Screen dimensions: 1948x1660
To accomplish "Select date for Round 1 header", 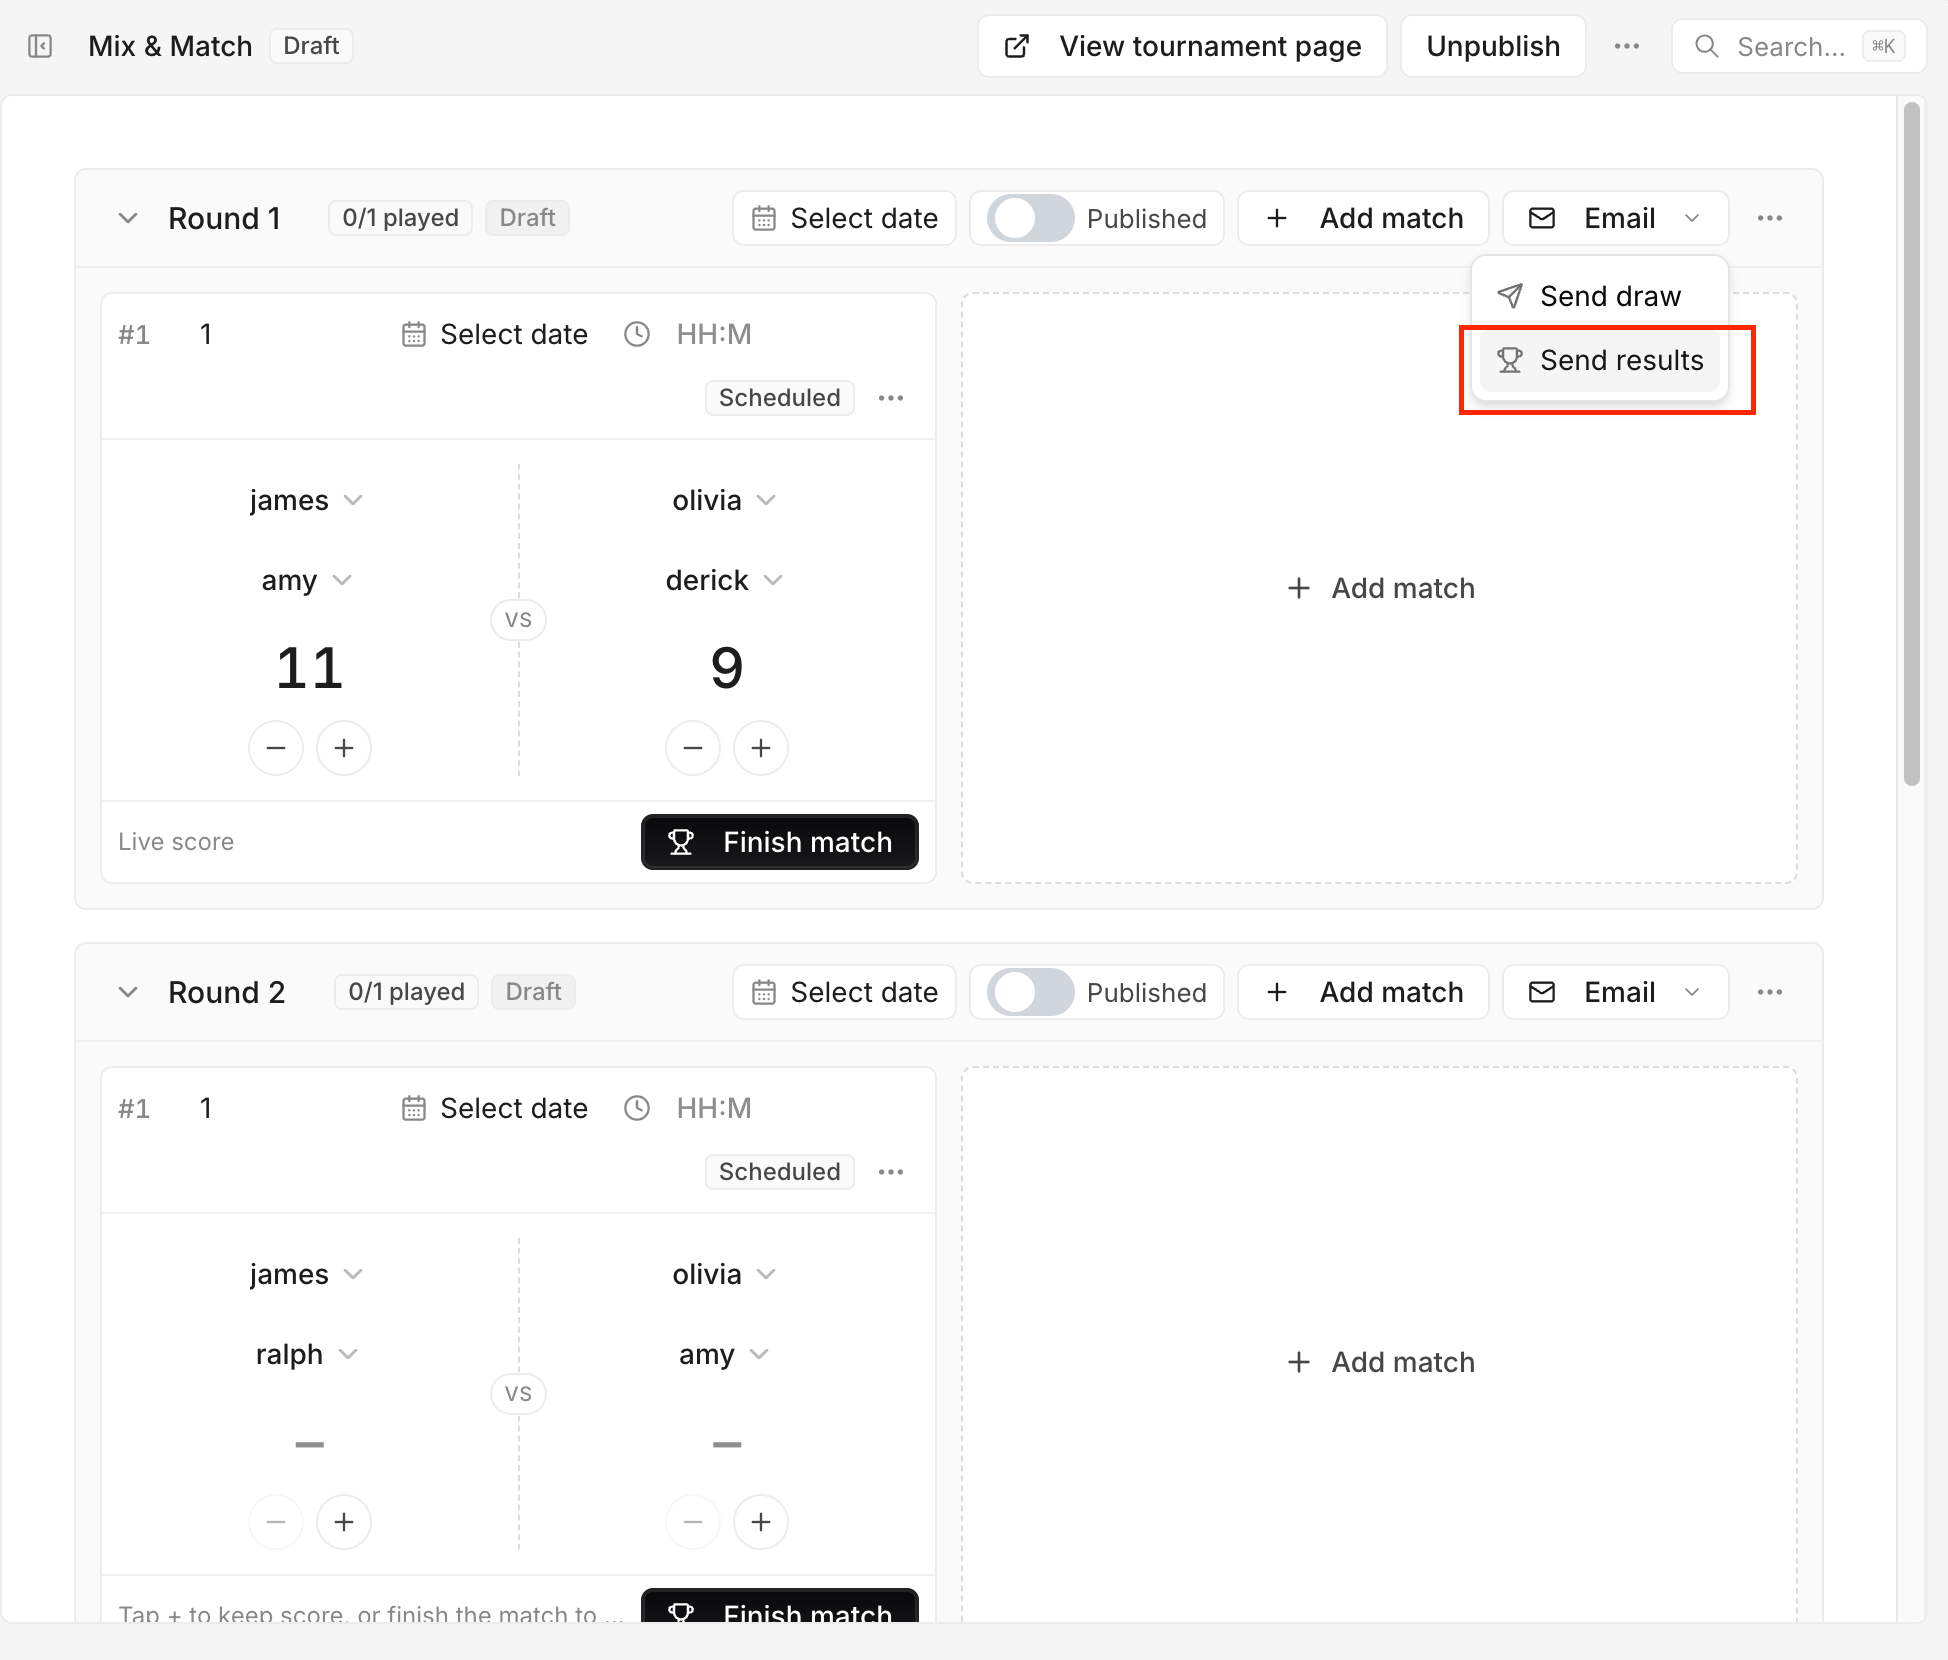I will [x=844, y=218].
